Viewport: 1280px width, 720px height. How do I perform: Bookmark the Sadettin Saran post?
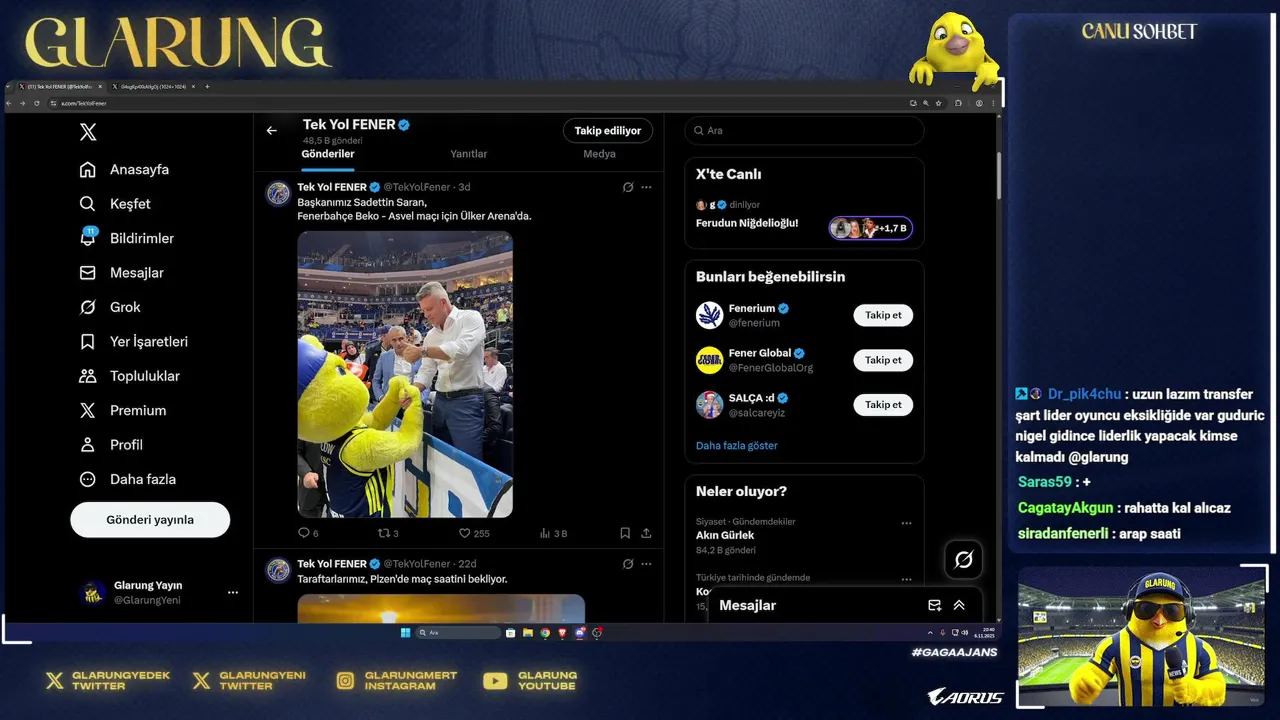(625, 533)
